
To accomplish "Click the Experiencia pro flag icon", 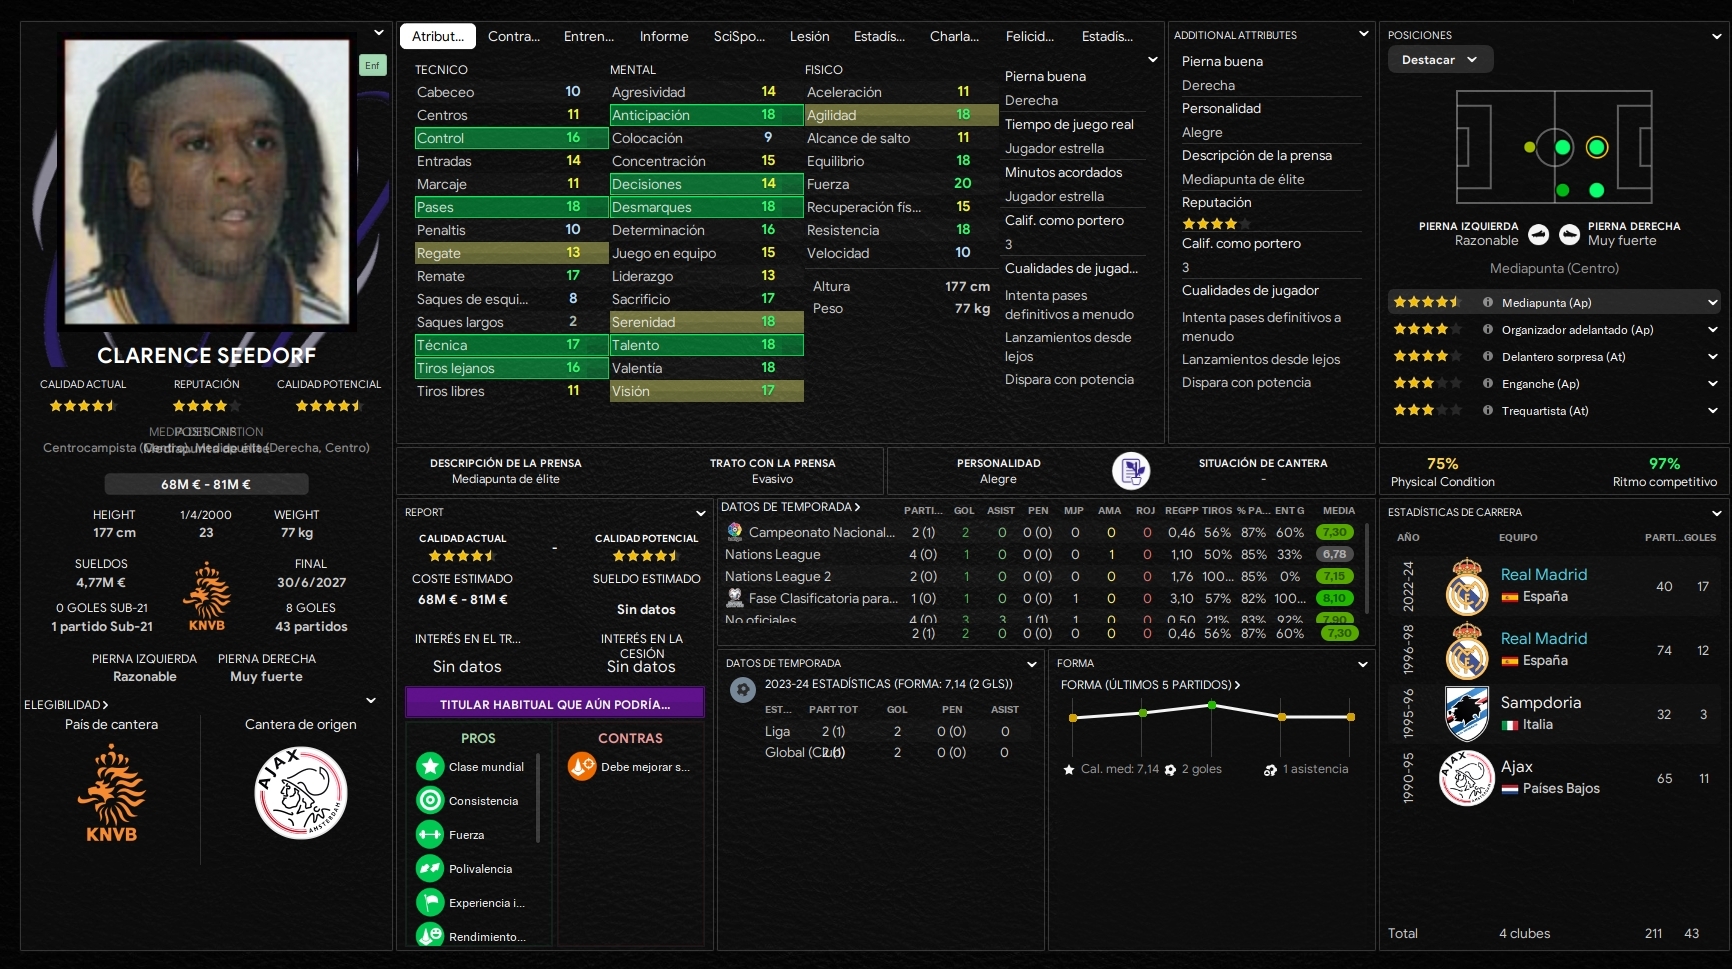I will point(430,903).
